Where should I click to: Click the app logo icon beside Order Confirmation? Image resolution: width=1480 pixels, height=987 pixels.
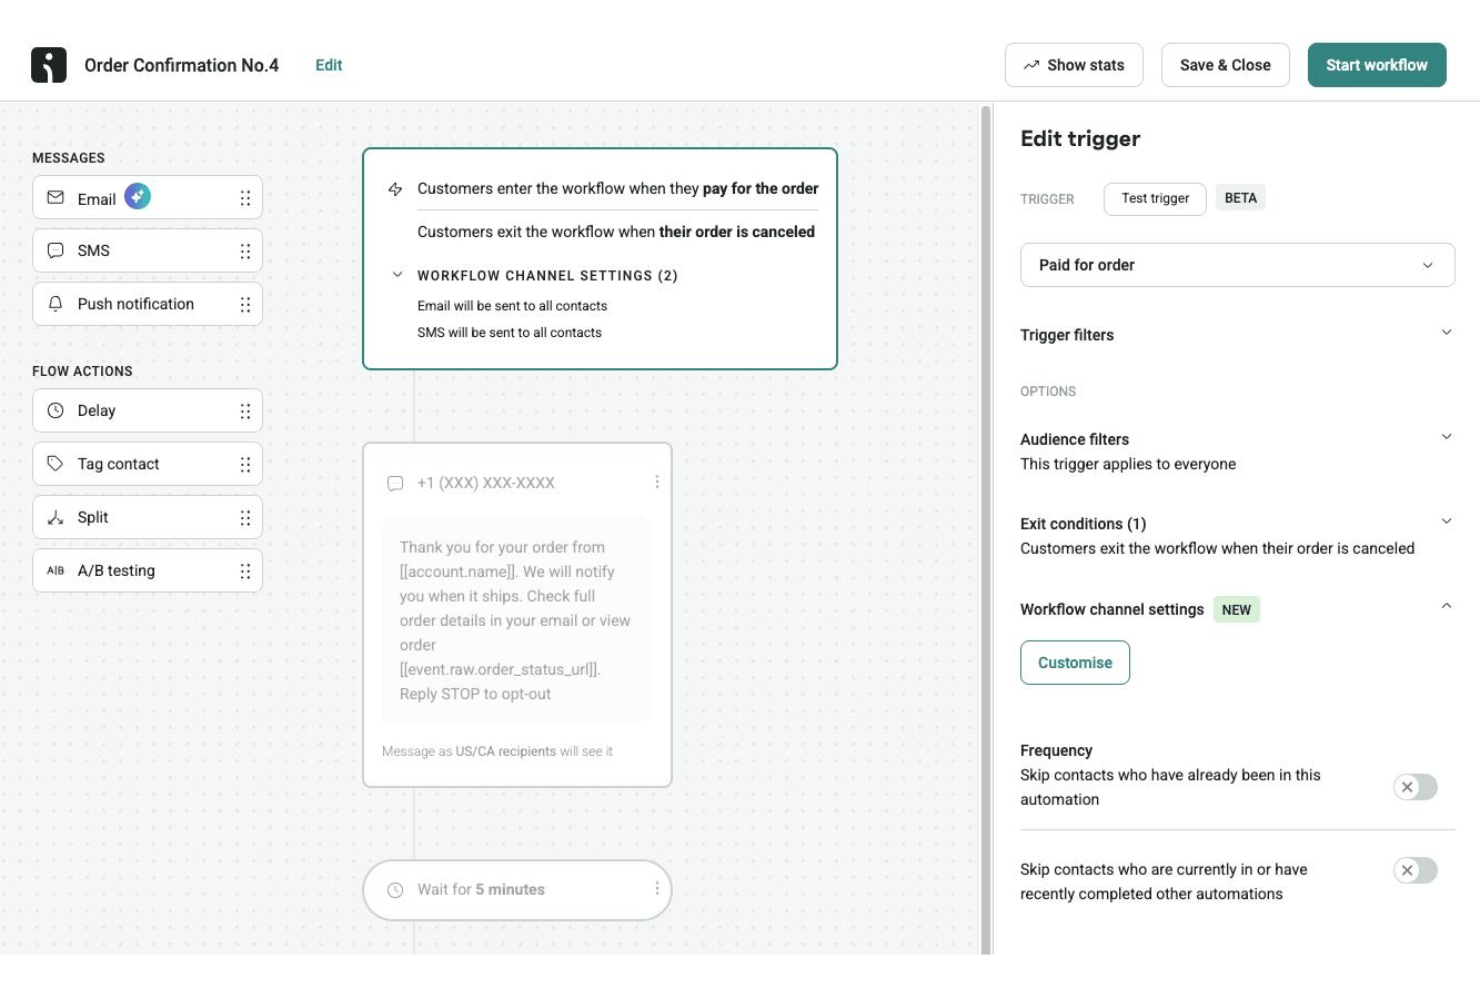[x=48, y=65]
